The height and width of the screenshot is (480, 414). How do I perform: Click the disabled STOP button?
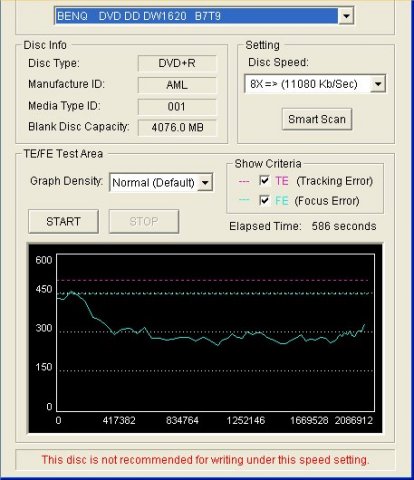coord(144,221)
